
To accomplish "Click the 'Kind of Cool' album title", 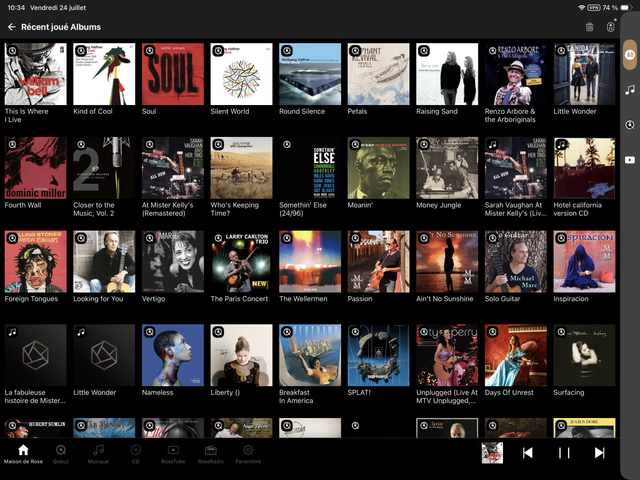I will (x=93, y=111).
